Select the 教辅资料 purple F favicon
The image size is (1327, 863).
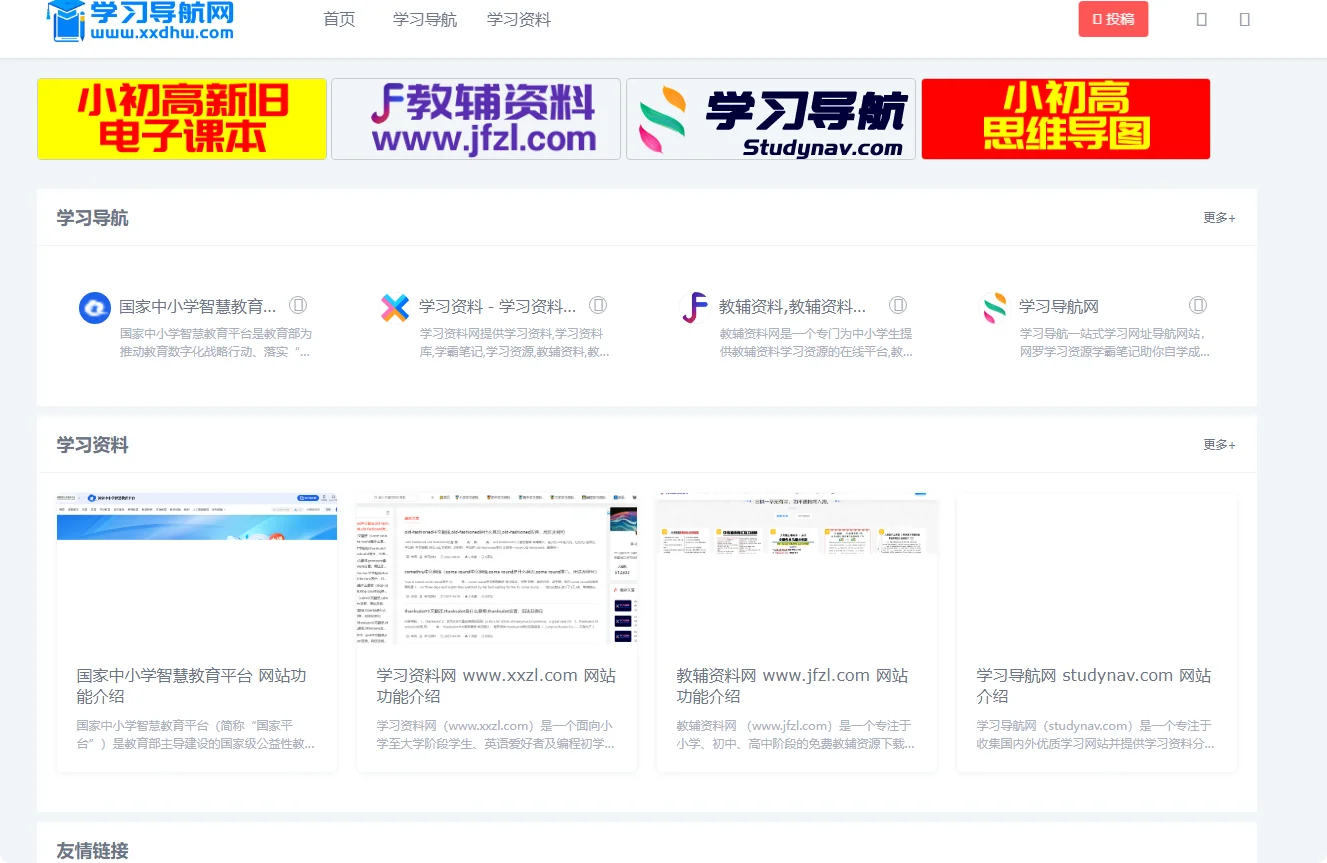(694, 308)
